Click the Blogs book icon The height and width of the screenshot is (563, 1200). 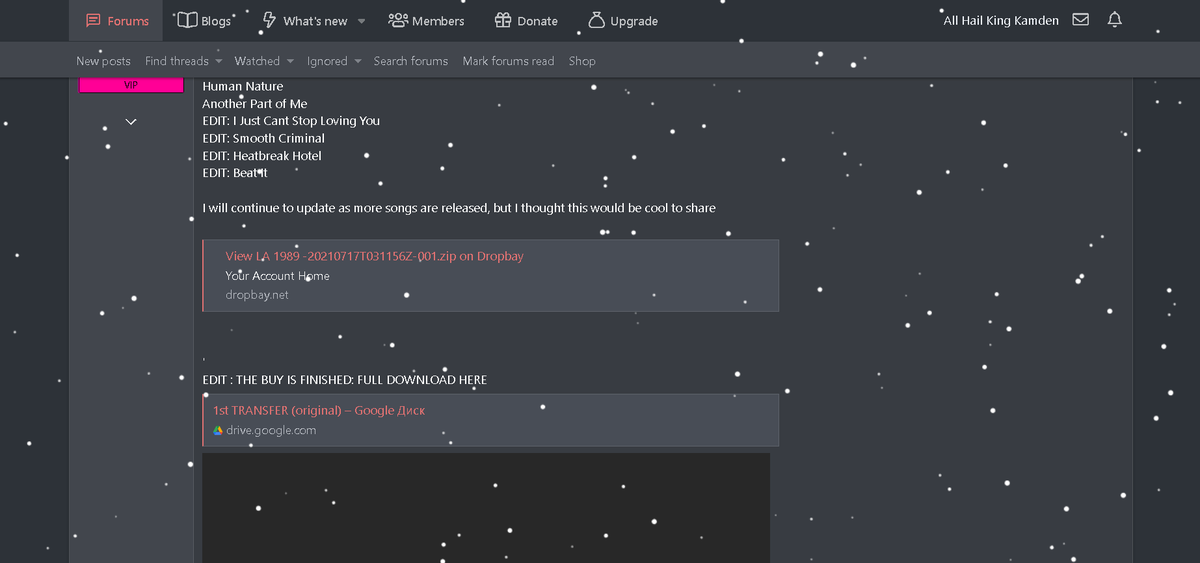(186, 20)
